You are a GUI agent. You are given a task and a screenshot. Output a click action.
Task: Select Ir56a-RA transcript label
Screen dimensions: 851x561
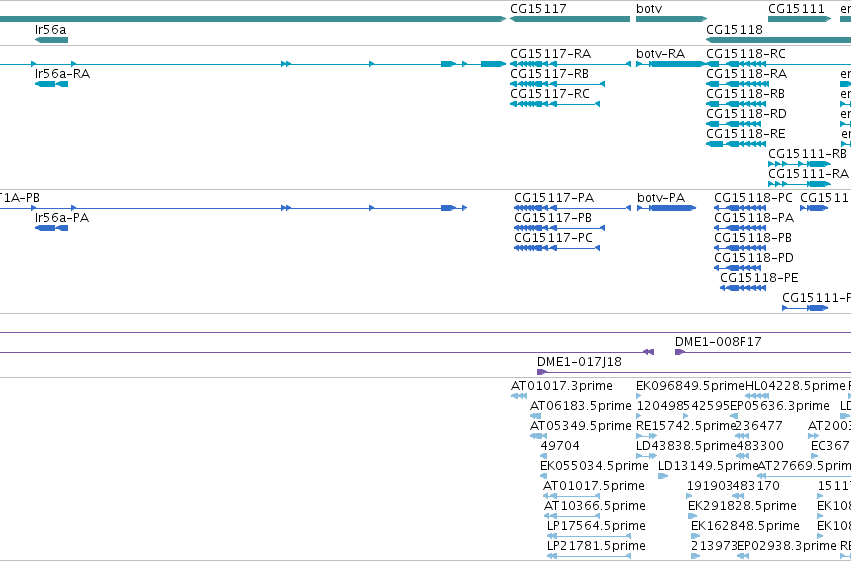[62, 74]
